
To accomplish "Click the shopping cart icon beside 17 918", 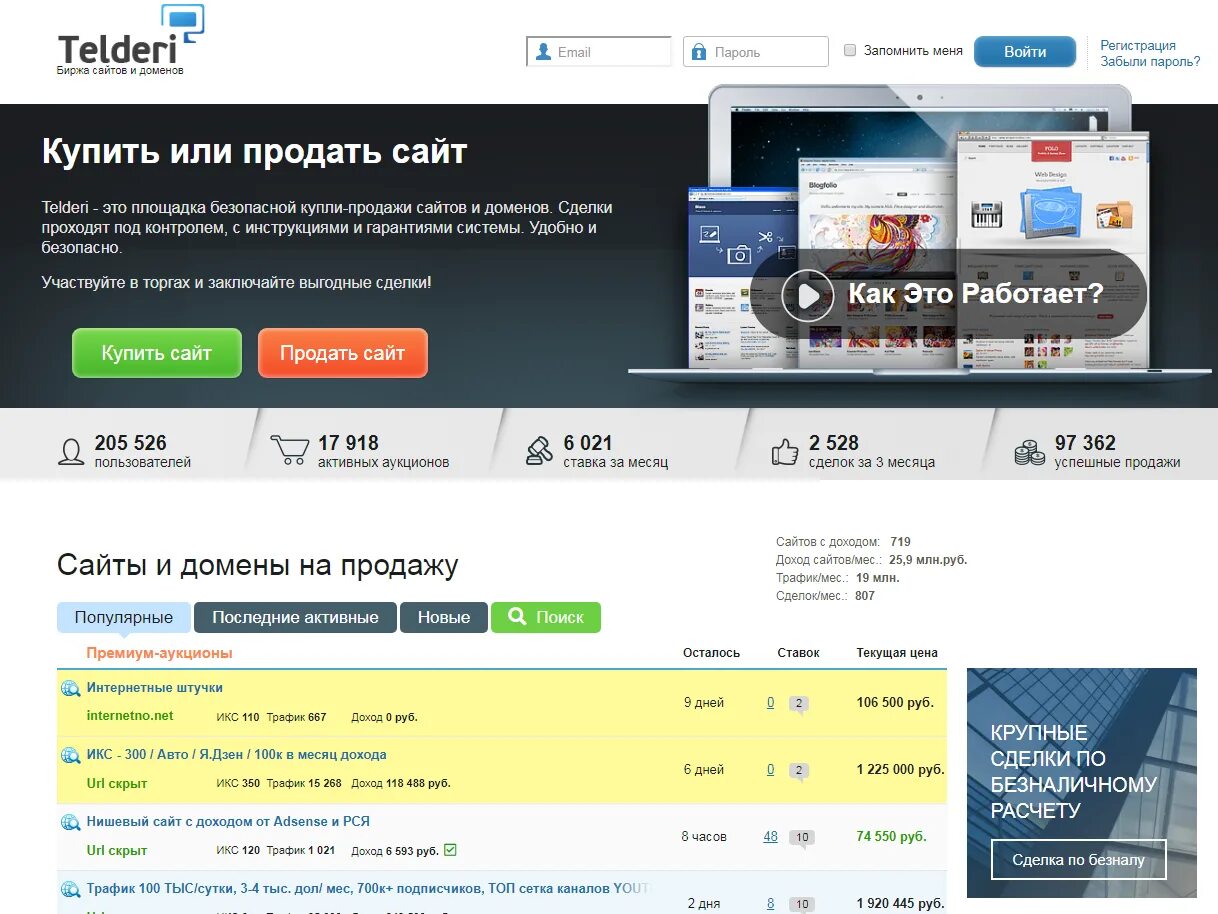I will pos(289,451).
